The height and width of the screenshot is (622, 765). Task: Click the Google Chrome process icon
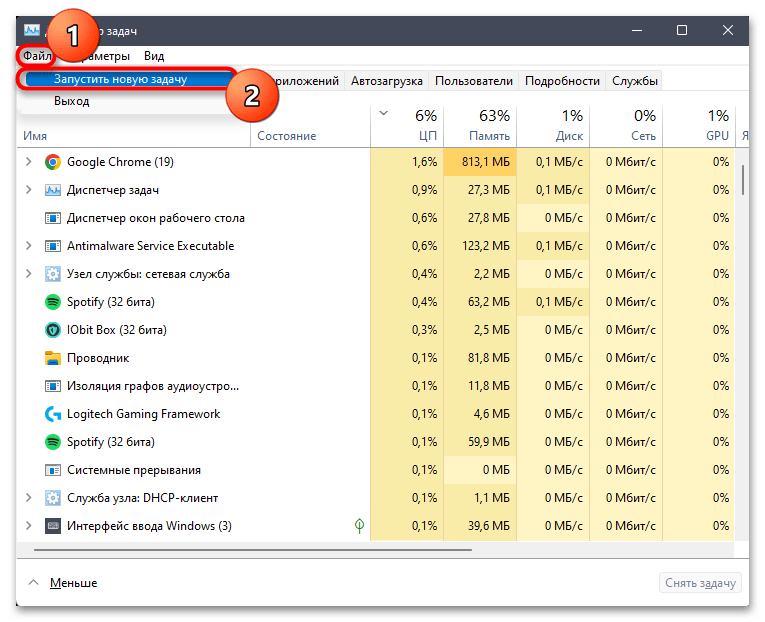coord(53,162)
